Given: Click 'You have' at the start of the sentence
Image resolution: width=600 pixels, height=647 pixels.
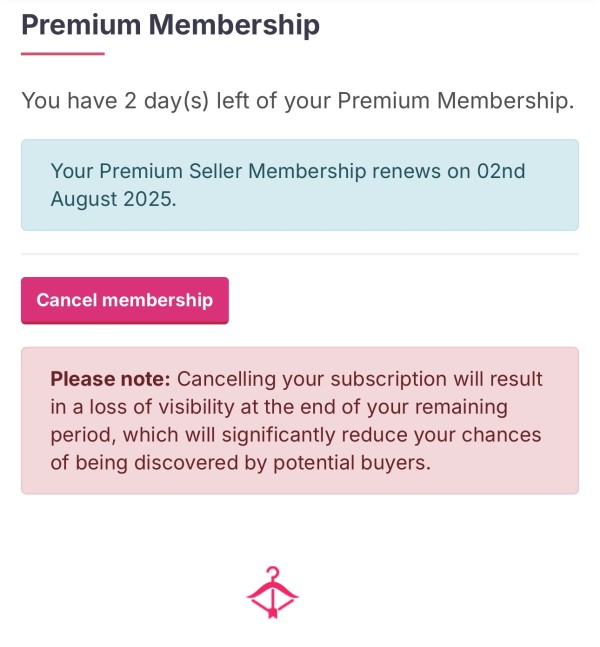Looking at the screenshot, I should point(69,101).
